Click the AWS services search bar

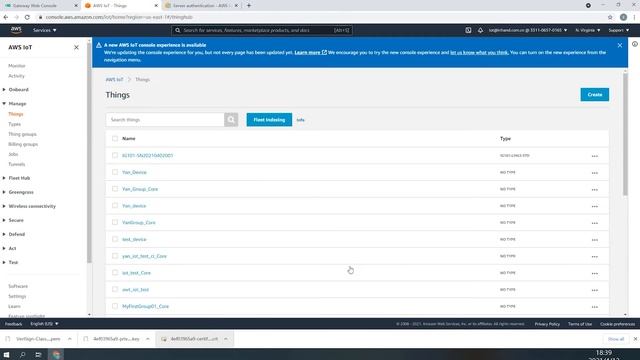(x=262, y=30)
